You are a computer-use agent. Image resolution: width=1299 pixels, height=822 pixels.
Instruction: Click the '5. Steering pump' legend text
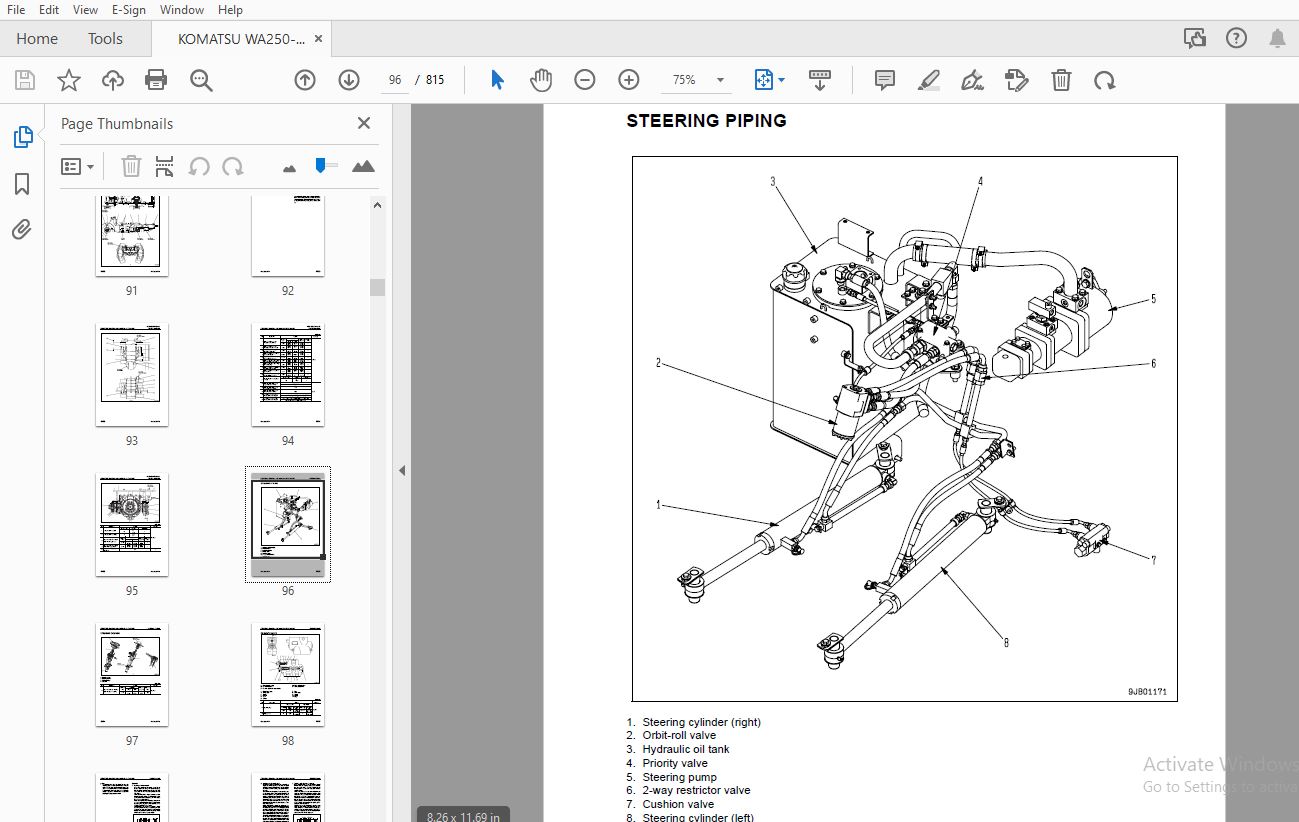[671, 777]
